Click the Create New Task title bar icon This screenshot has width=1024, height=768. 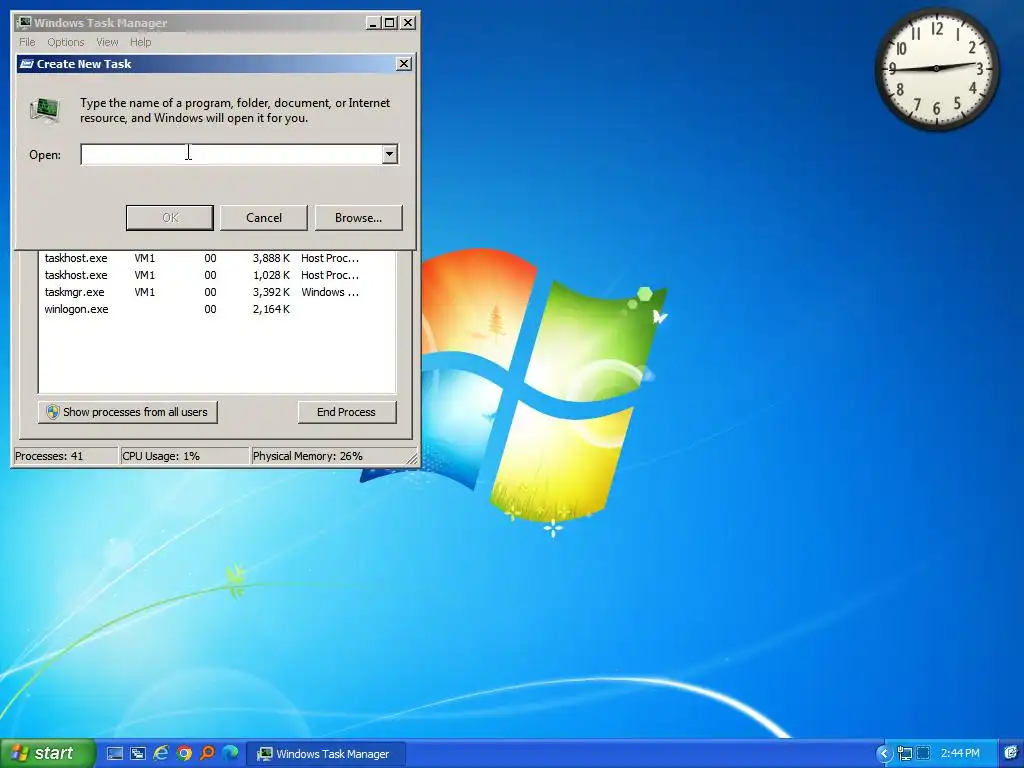27,63
